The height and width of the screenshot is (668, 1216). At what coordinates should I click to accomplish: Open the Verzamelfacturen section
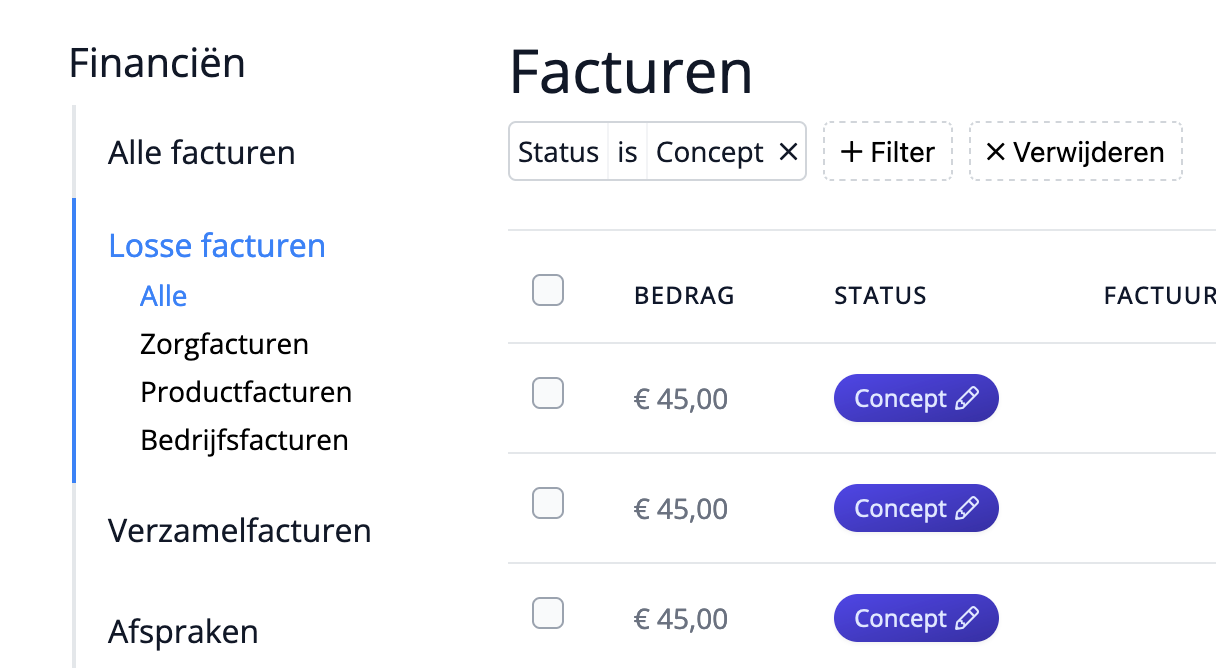240,531
